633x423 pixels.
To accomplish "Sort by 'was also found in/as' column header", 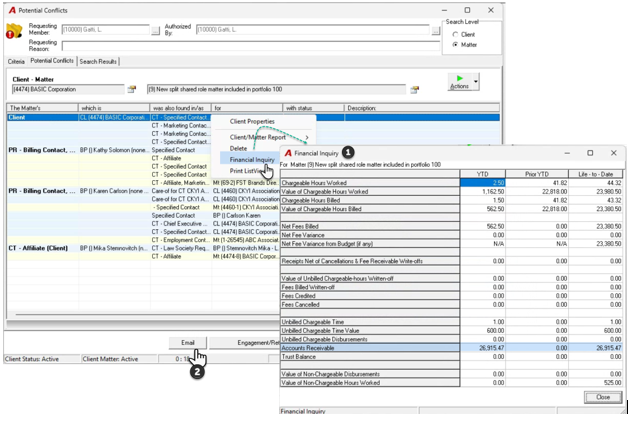I will (180, 108).
